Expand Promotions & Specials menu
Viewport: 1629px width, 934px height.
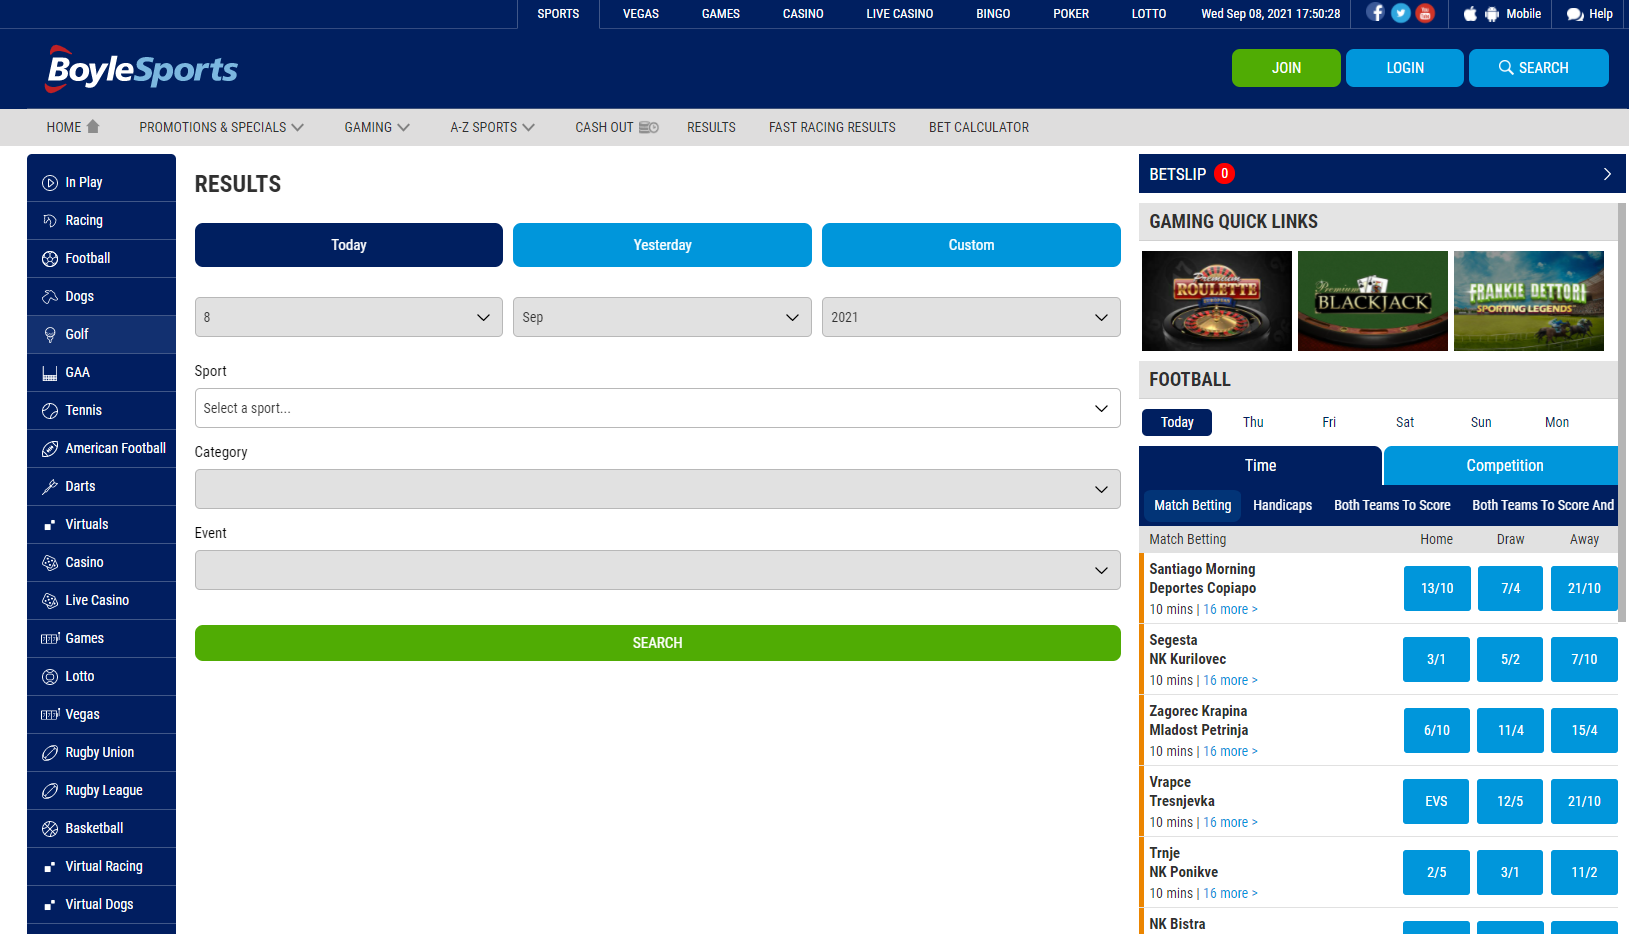click(x=221, y=127)
